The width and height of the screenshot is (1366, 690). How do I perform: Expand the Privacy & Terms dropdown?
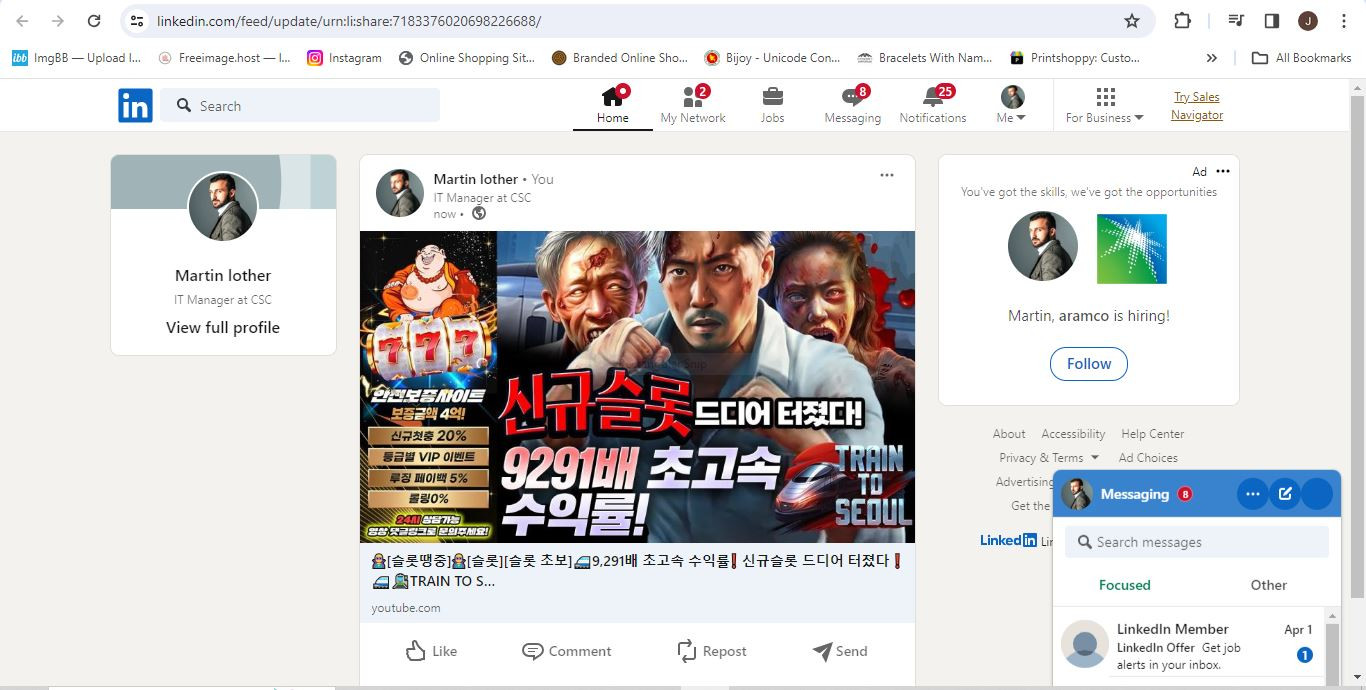coord(1049,458)
